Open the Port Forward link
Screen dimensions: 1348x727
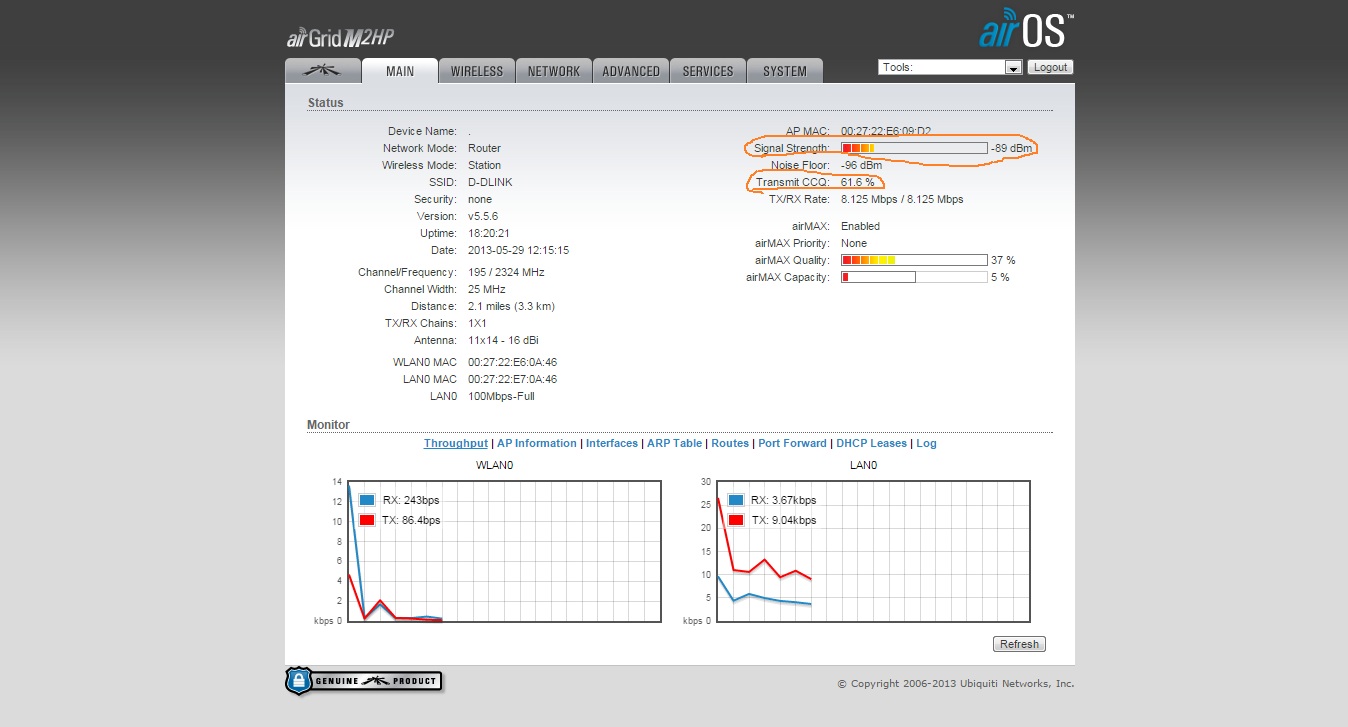click(x=792, y=443)
